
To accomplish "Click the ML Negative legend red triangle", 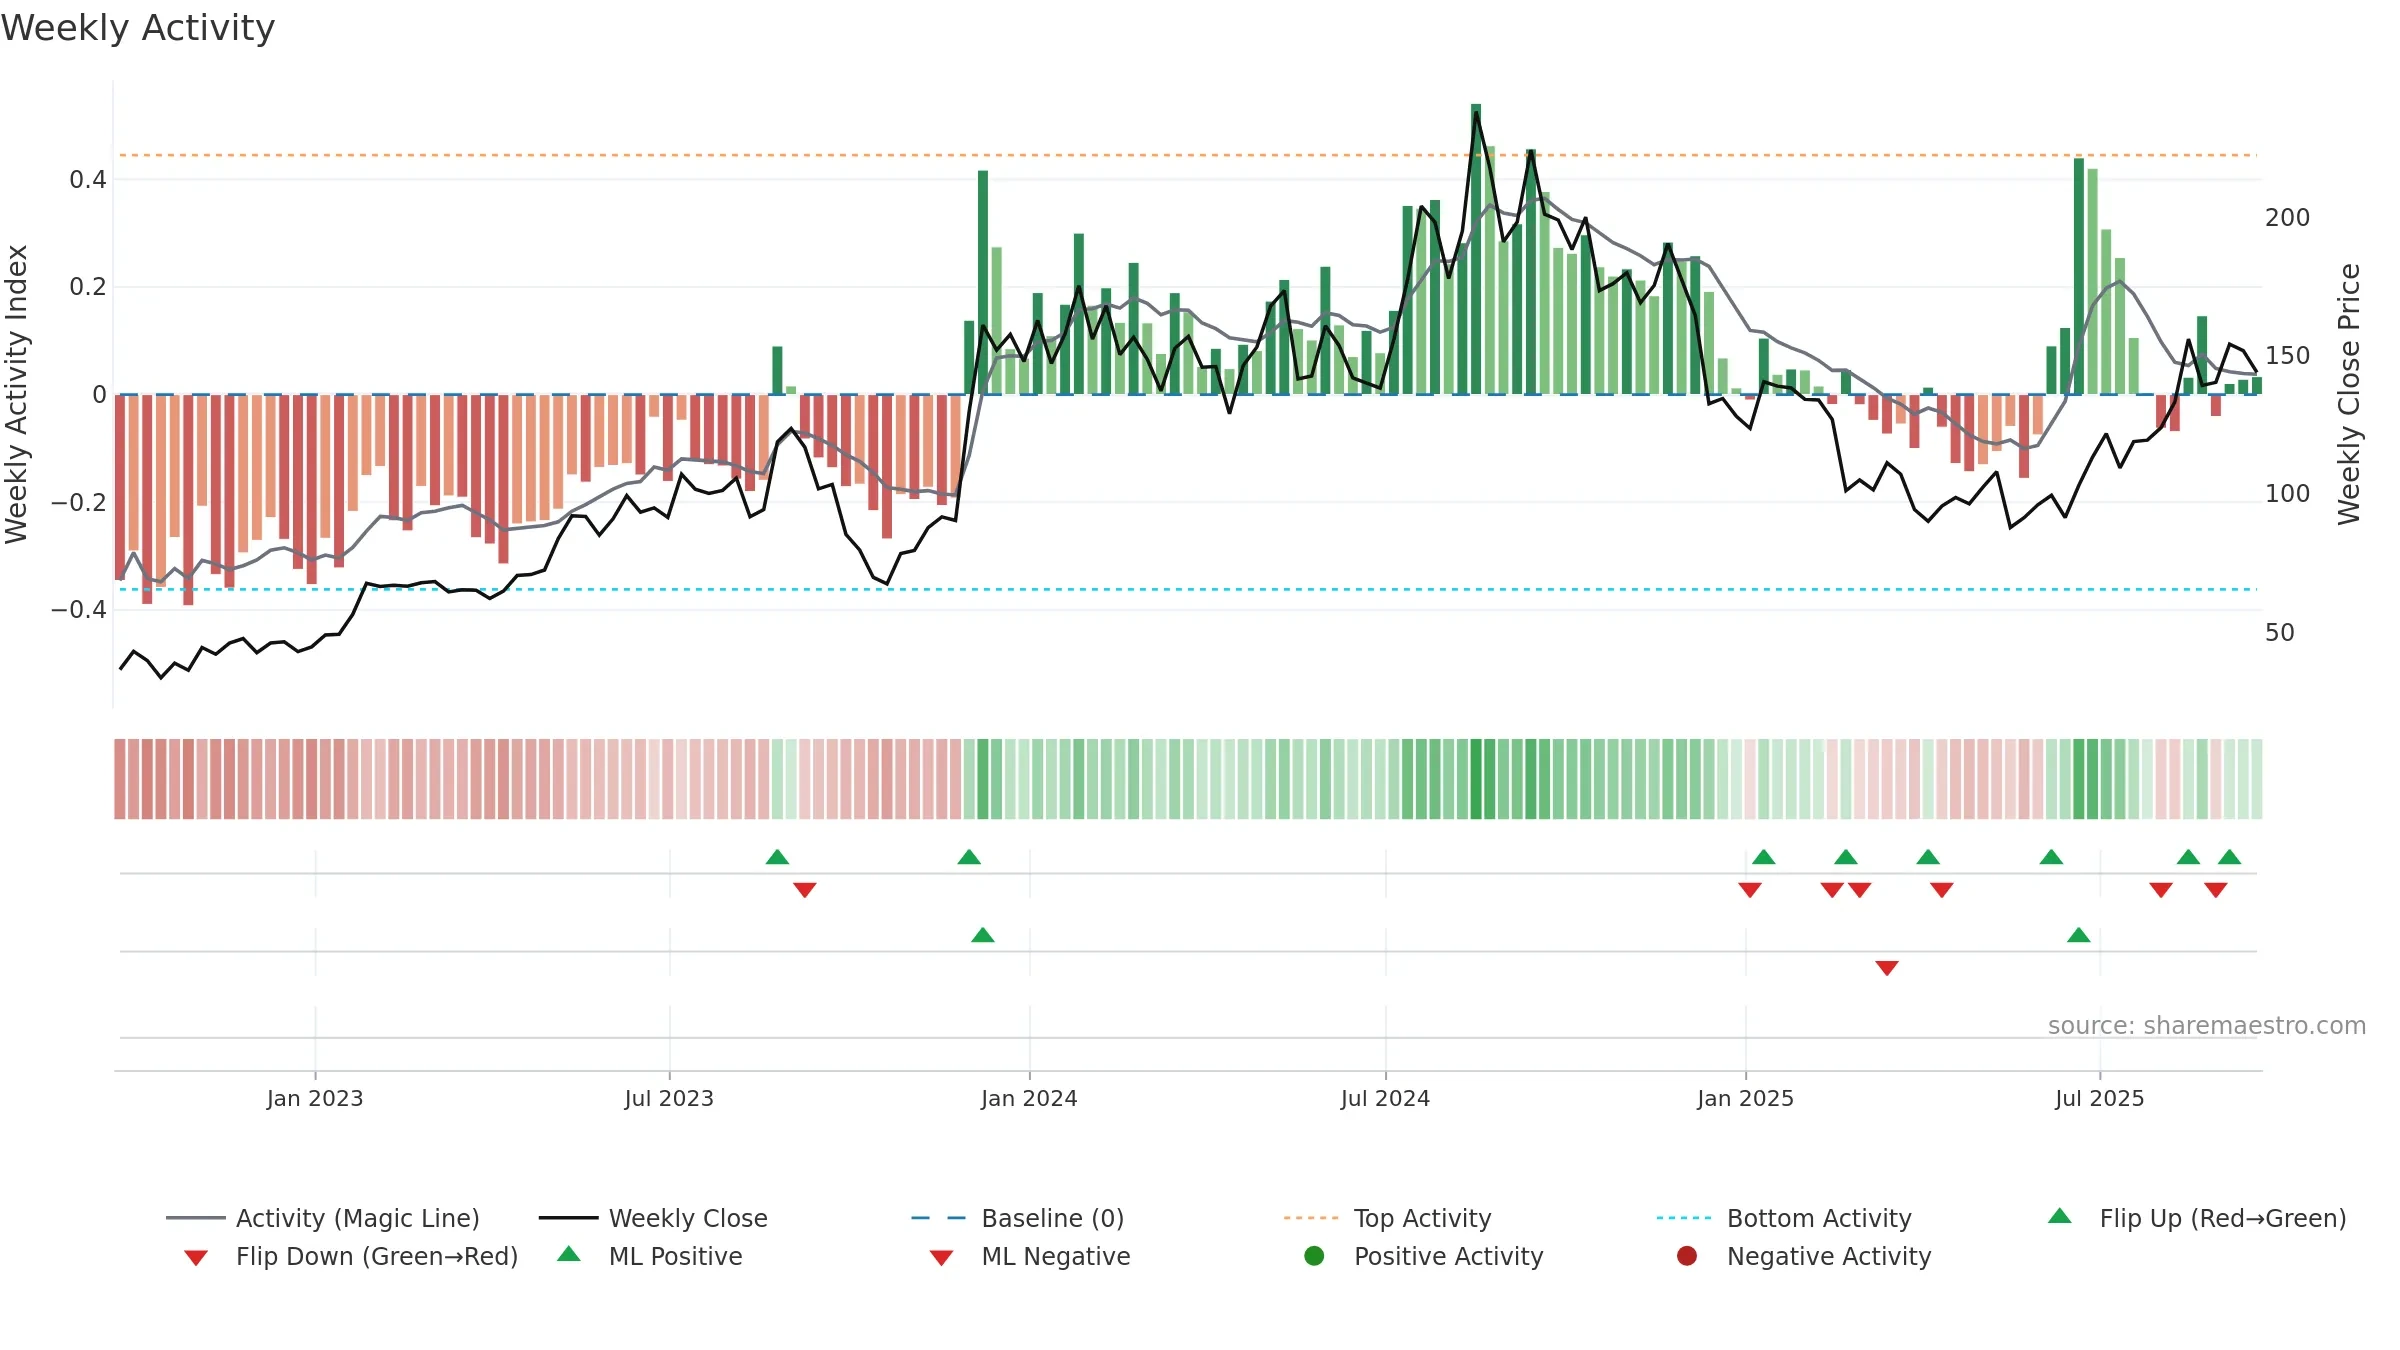I will click(941, 1258).
